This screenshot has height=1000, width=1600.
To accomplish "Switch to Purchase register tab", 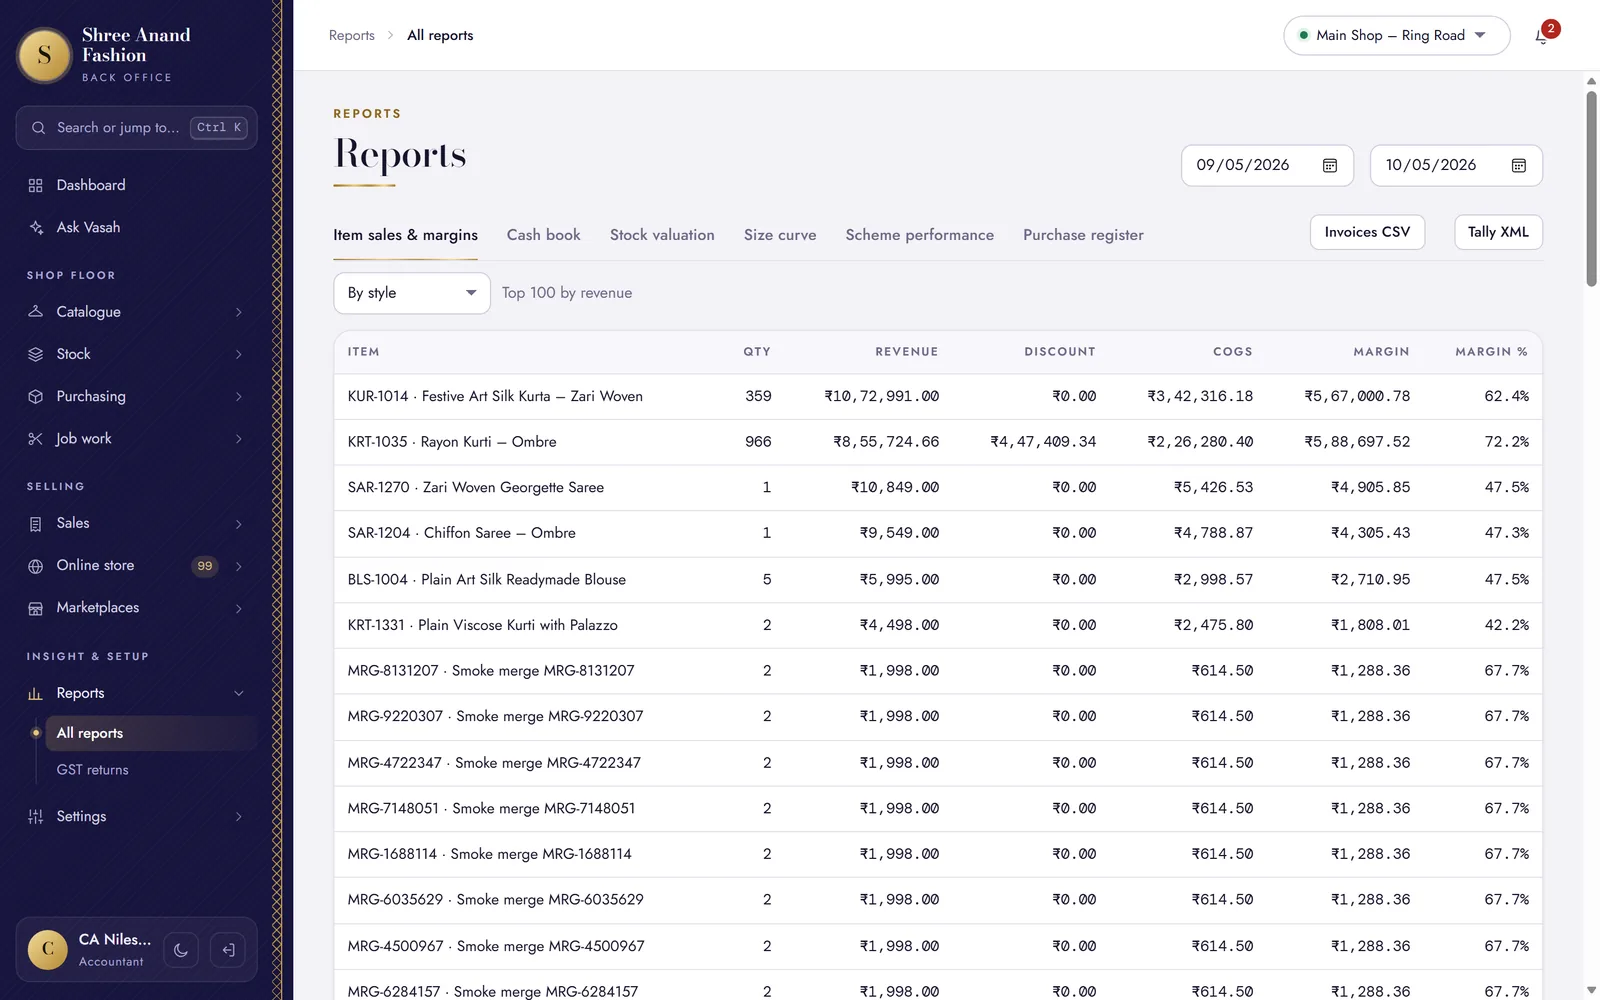I will coord(1083,235).
